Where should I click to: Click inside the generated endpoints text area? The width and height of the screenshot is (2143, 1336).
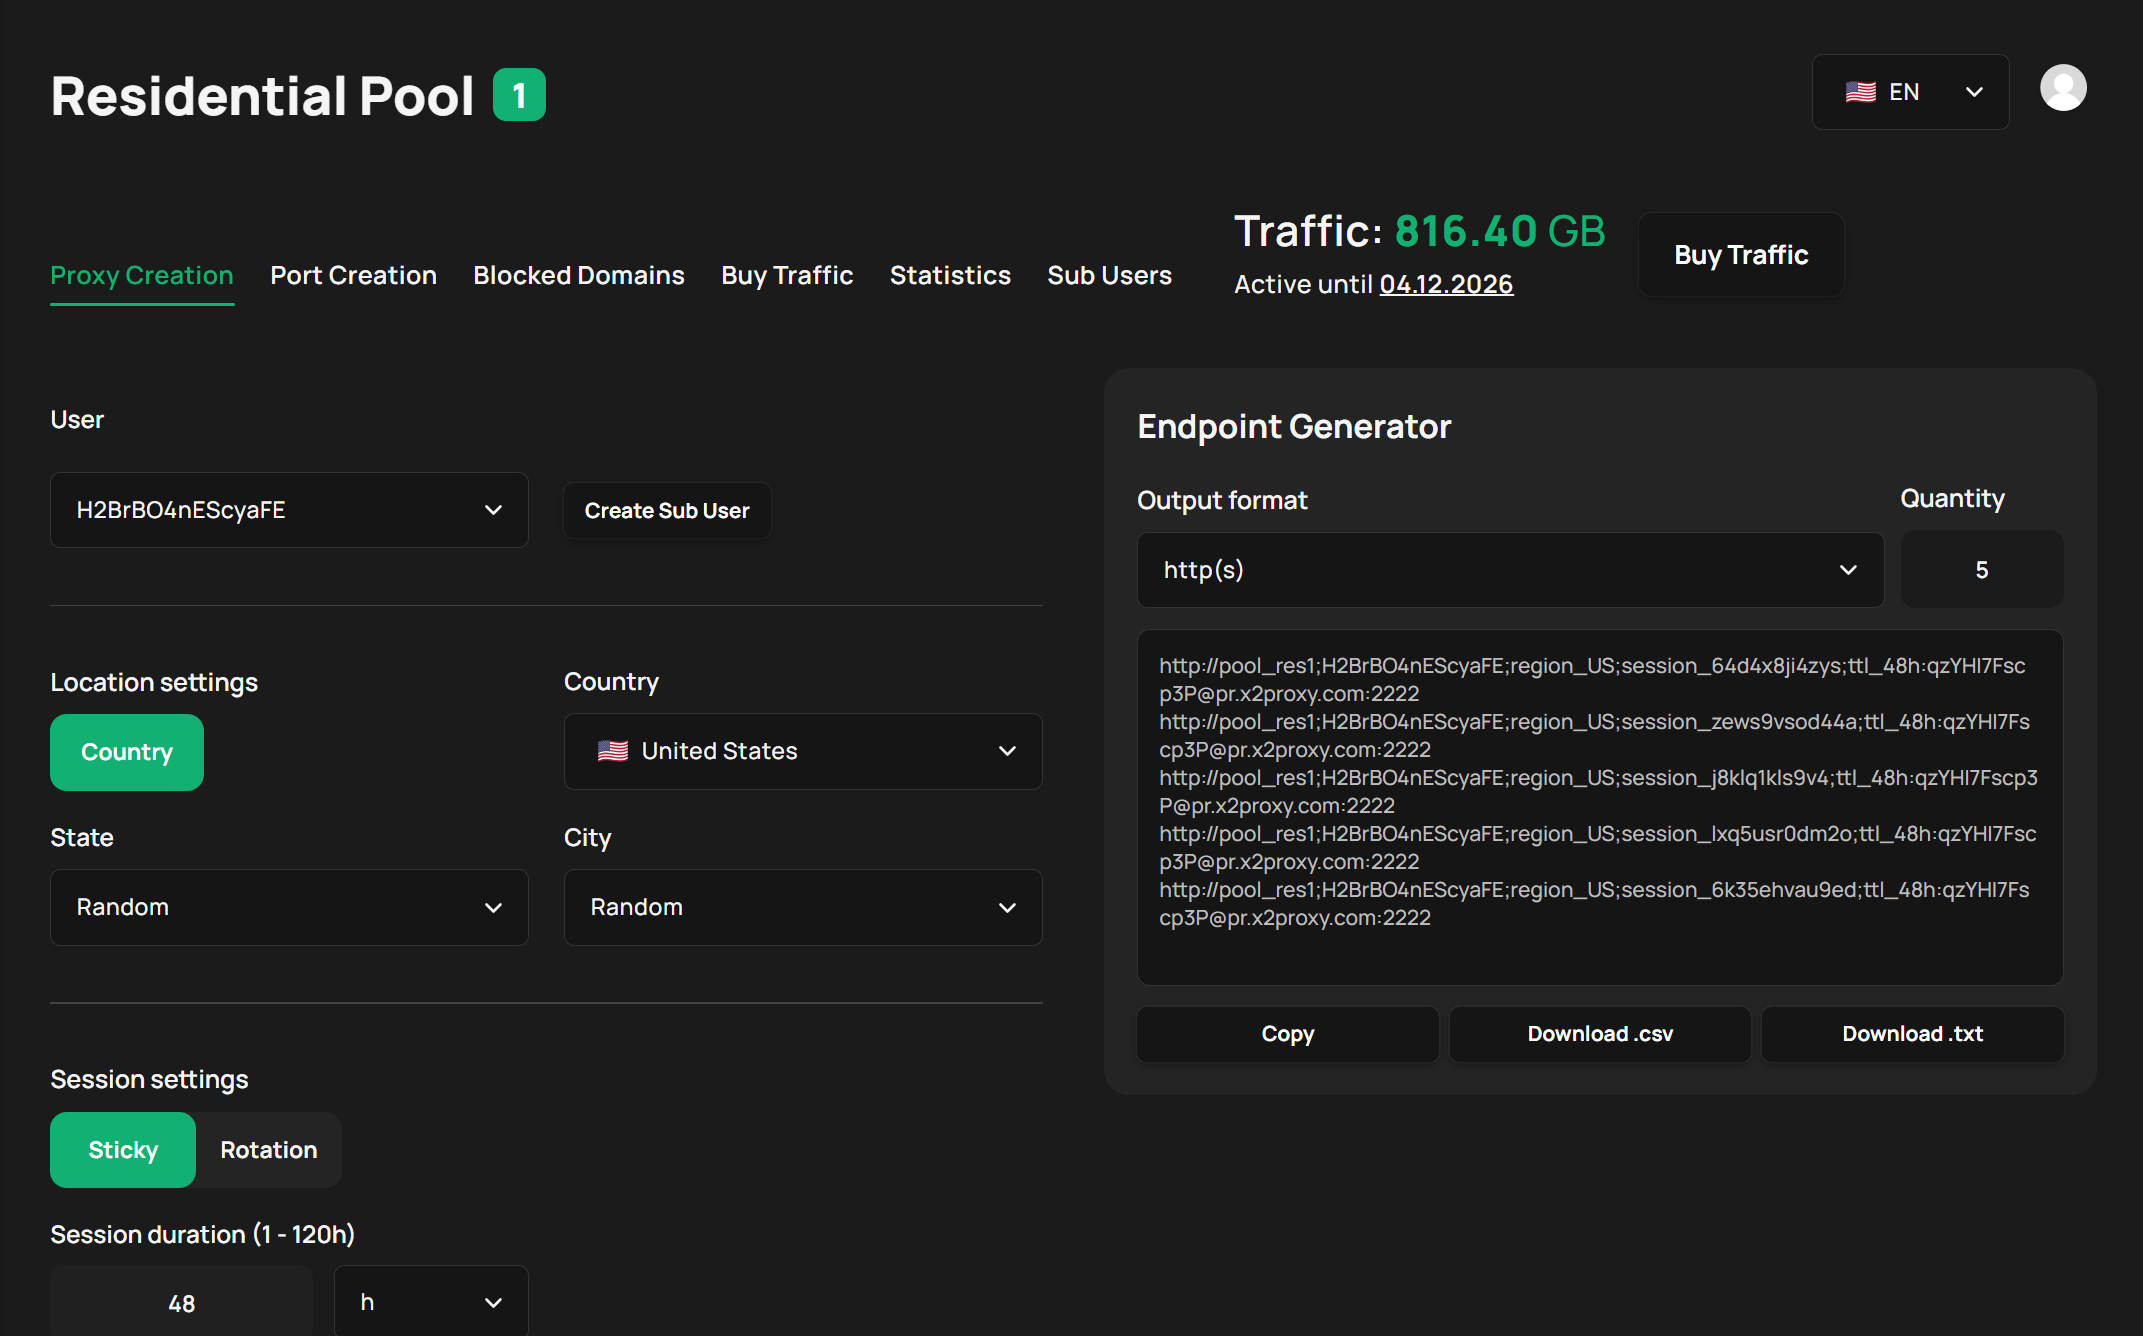(1600, 807)
